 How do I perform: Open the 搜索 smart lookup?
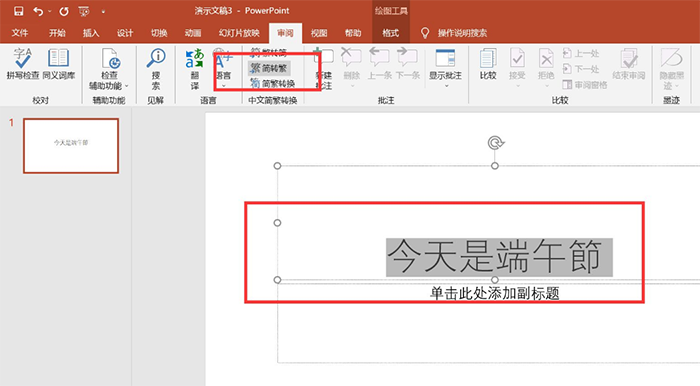click(x=156, y=69)
